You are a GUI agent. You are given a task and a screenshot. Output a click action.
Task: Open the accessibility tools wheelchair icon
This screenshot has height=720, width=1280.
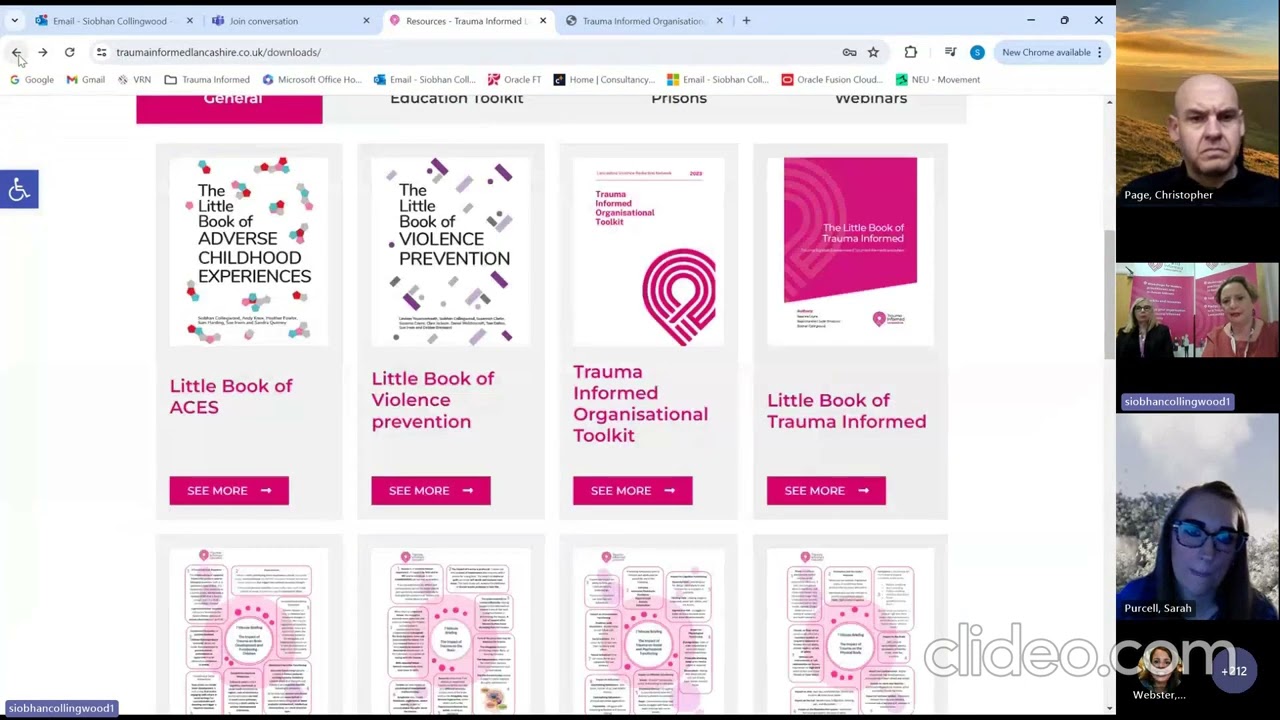[19, 189]
